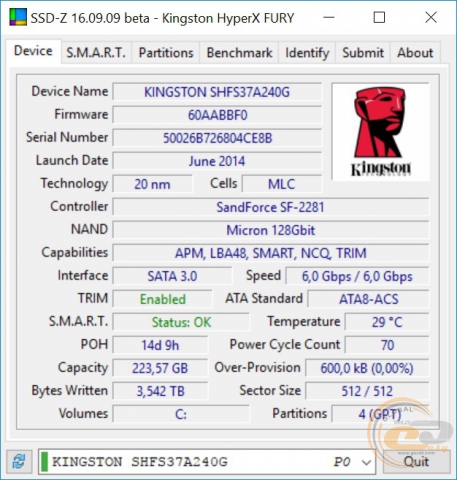Viewport: 457px width, 480px height.
Task: Click the Cells value MLC
Action: 282,184
